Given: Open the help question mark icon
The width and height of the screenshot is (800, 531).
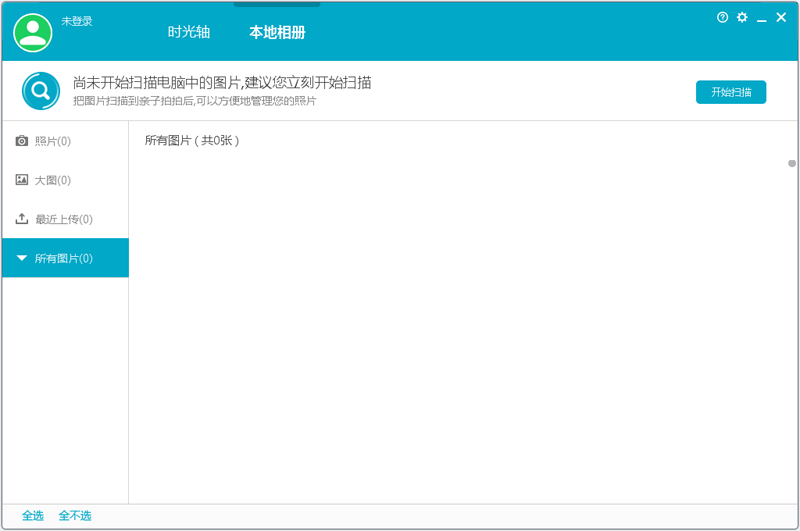Looking at the screenshot, I should click(723, 18).
